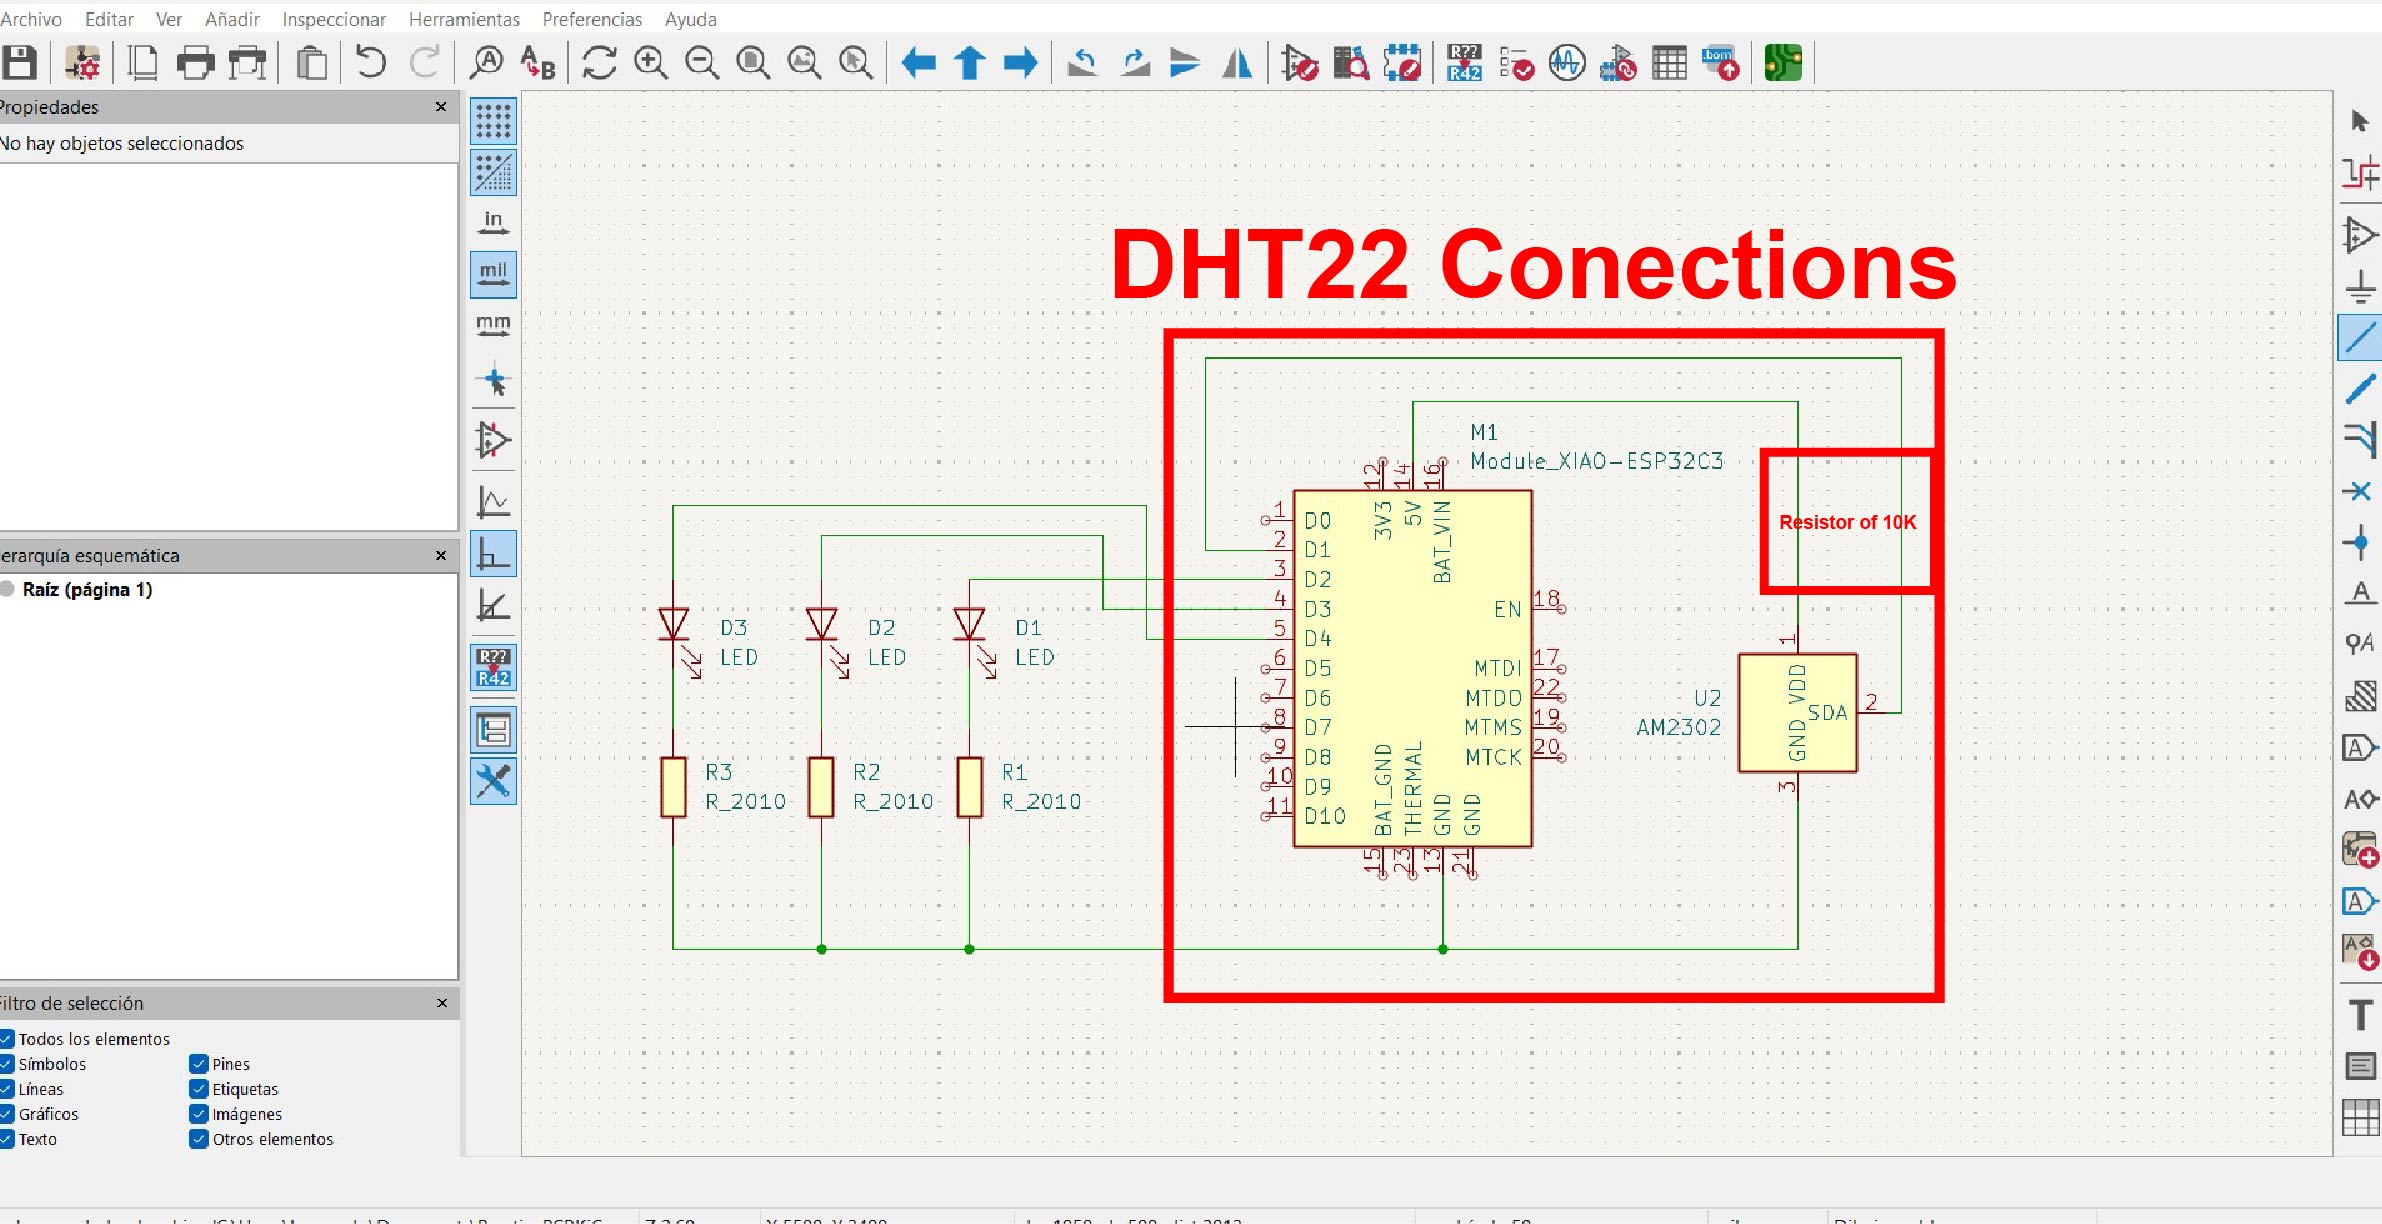Close the Filtro de selección panel

point(442,1003)
